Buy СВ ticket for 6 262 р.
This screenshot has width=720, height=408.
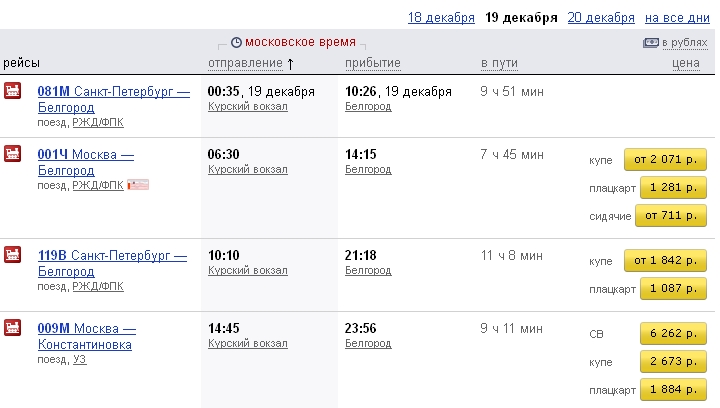point(673,334)
